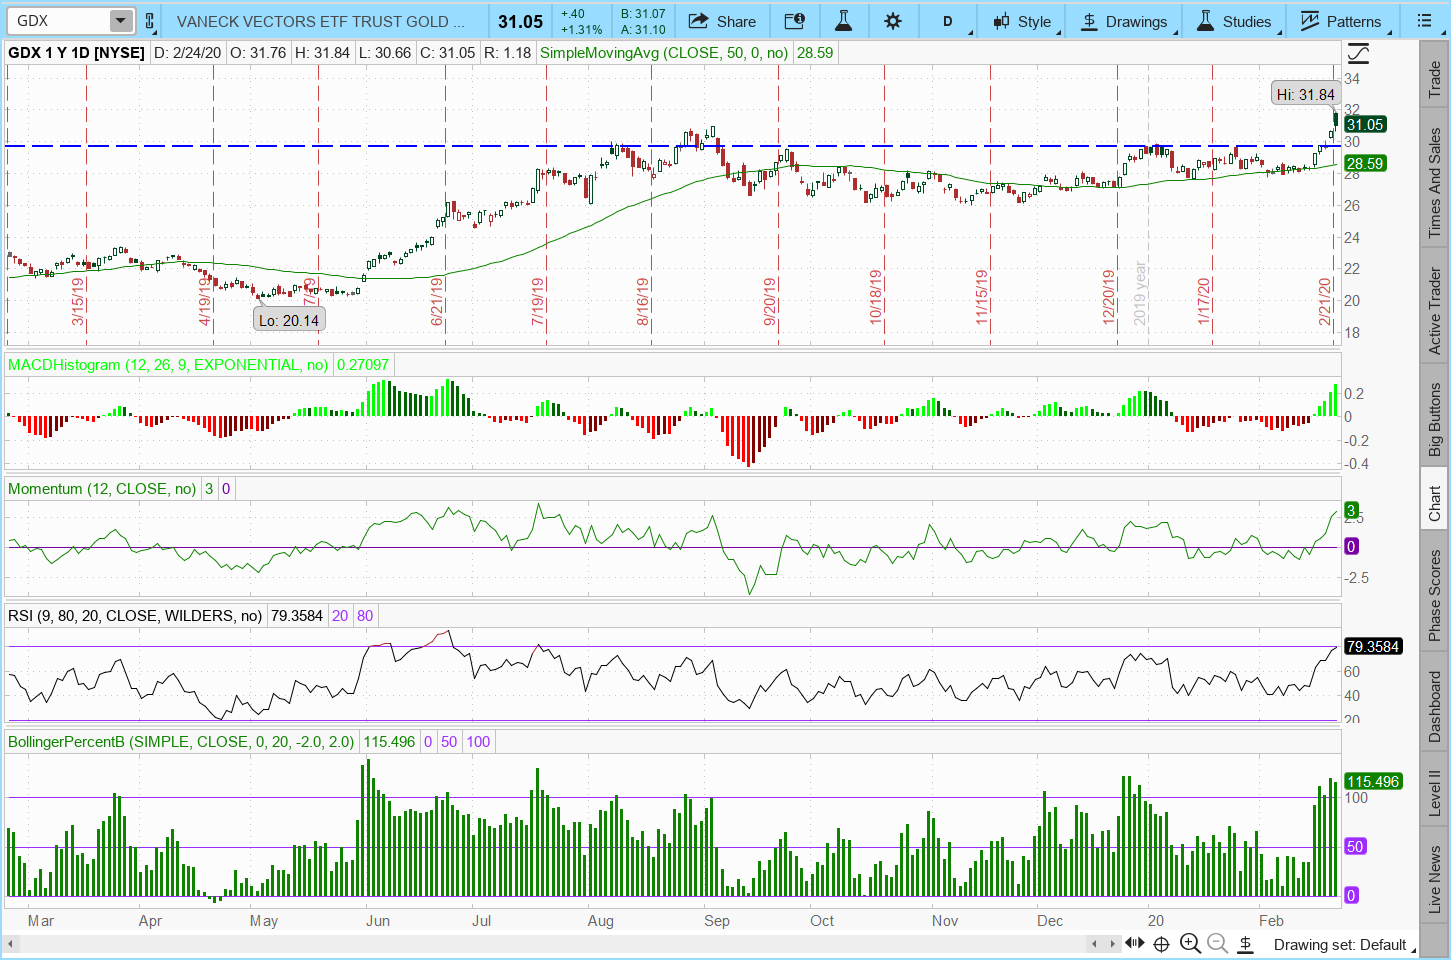Click the Share button in toolbar
1451x960 pixels.
pos(722,21)
